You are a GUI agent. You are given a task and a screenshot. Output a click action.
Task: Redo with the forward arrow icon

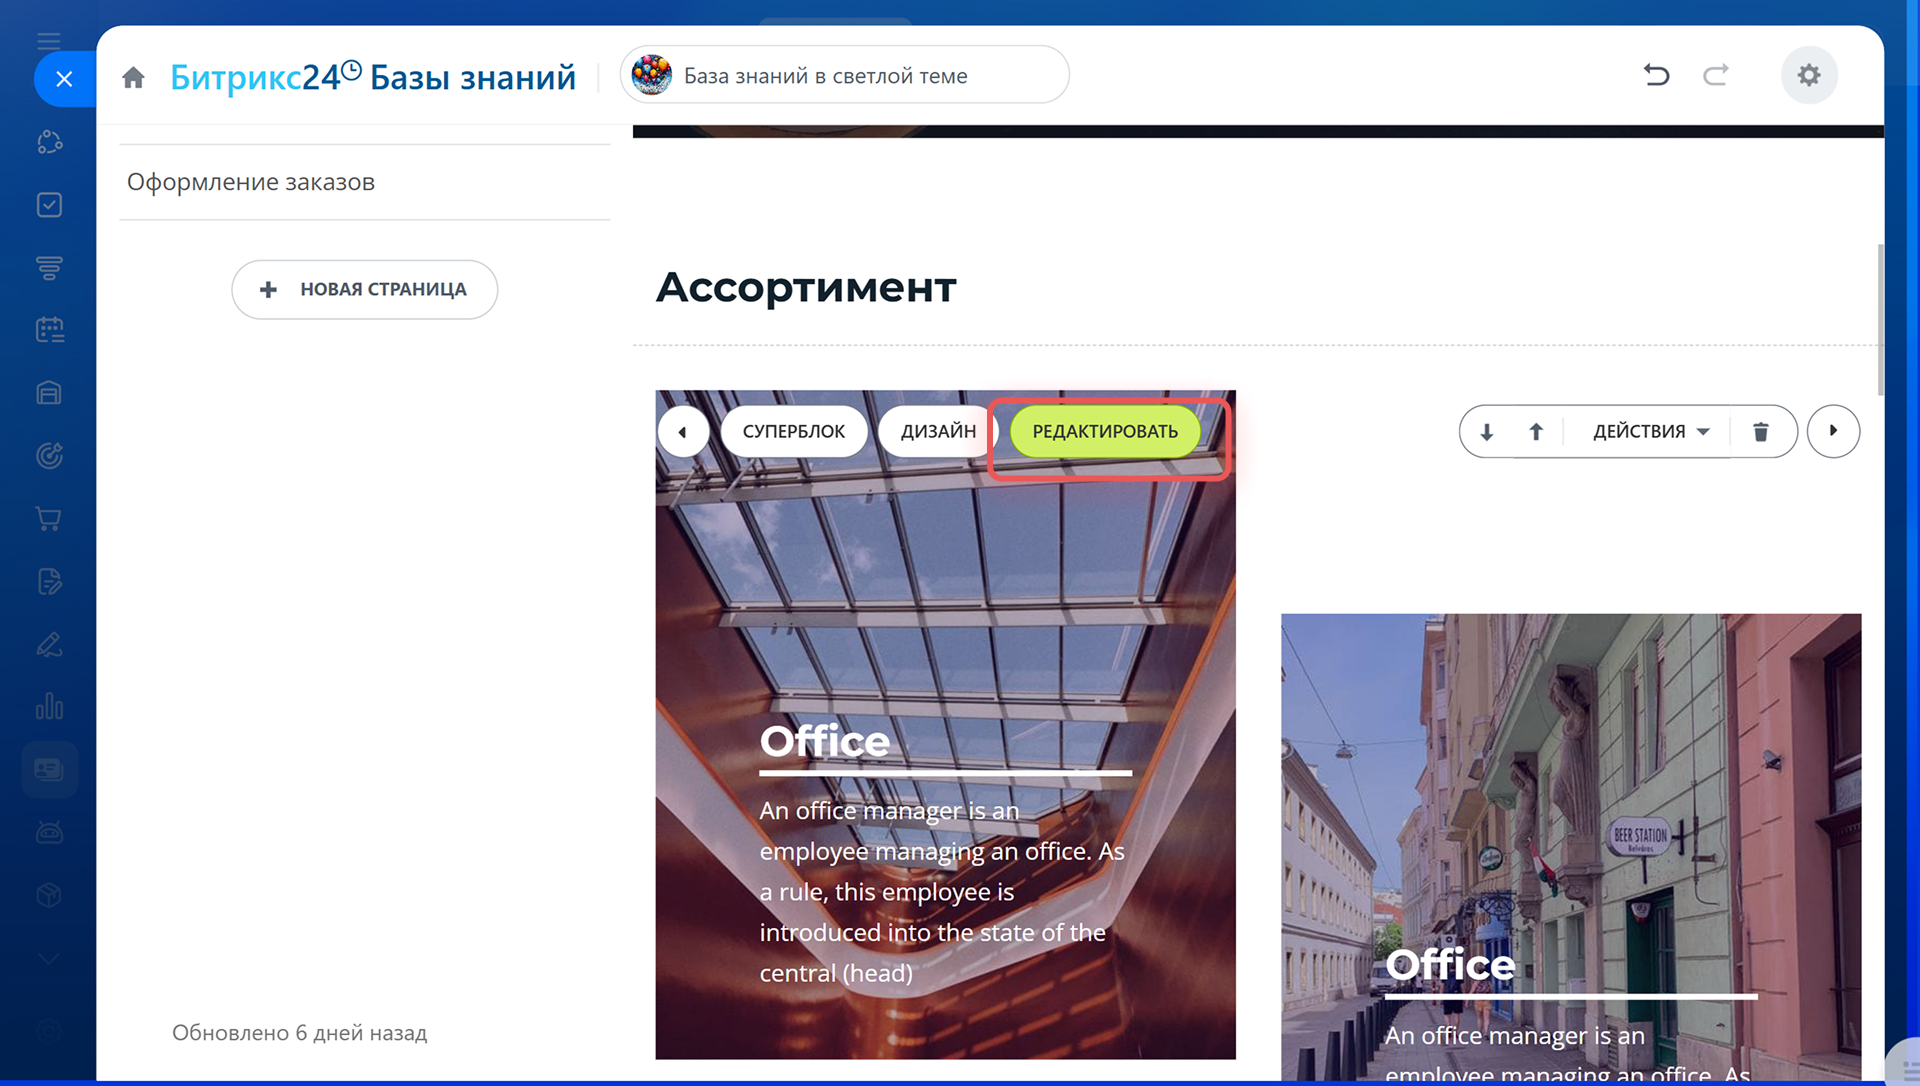[x=1716, y=75]
